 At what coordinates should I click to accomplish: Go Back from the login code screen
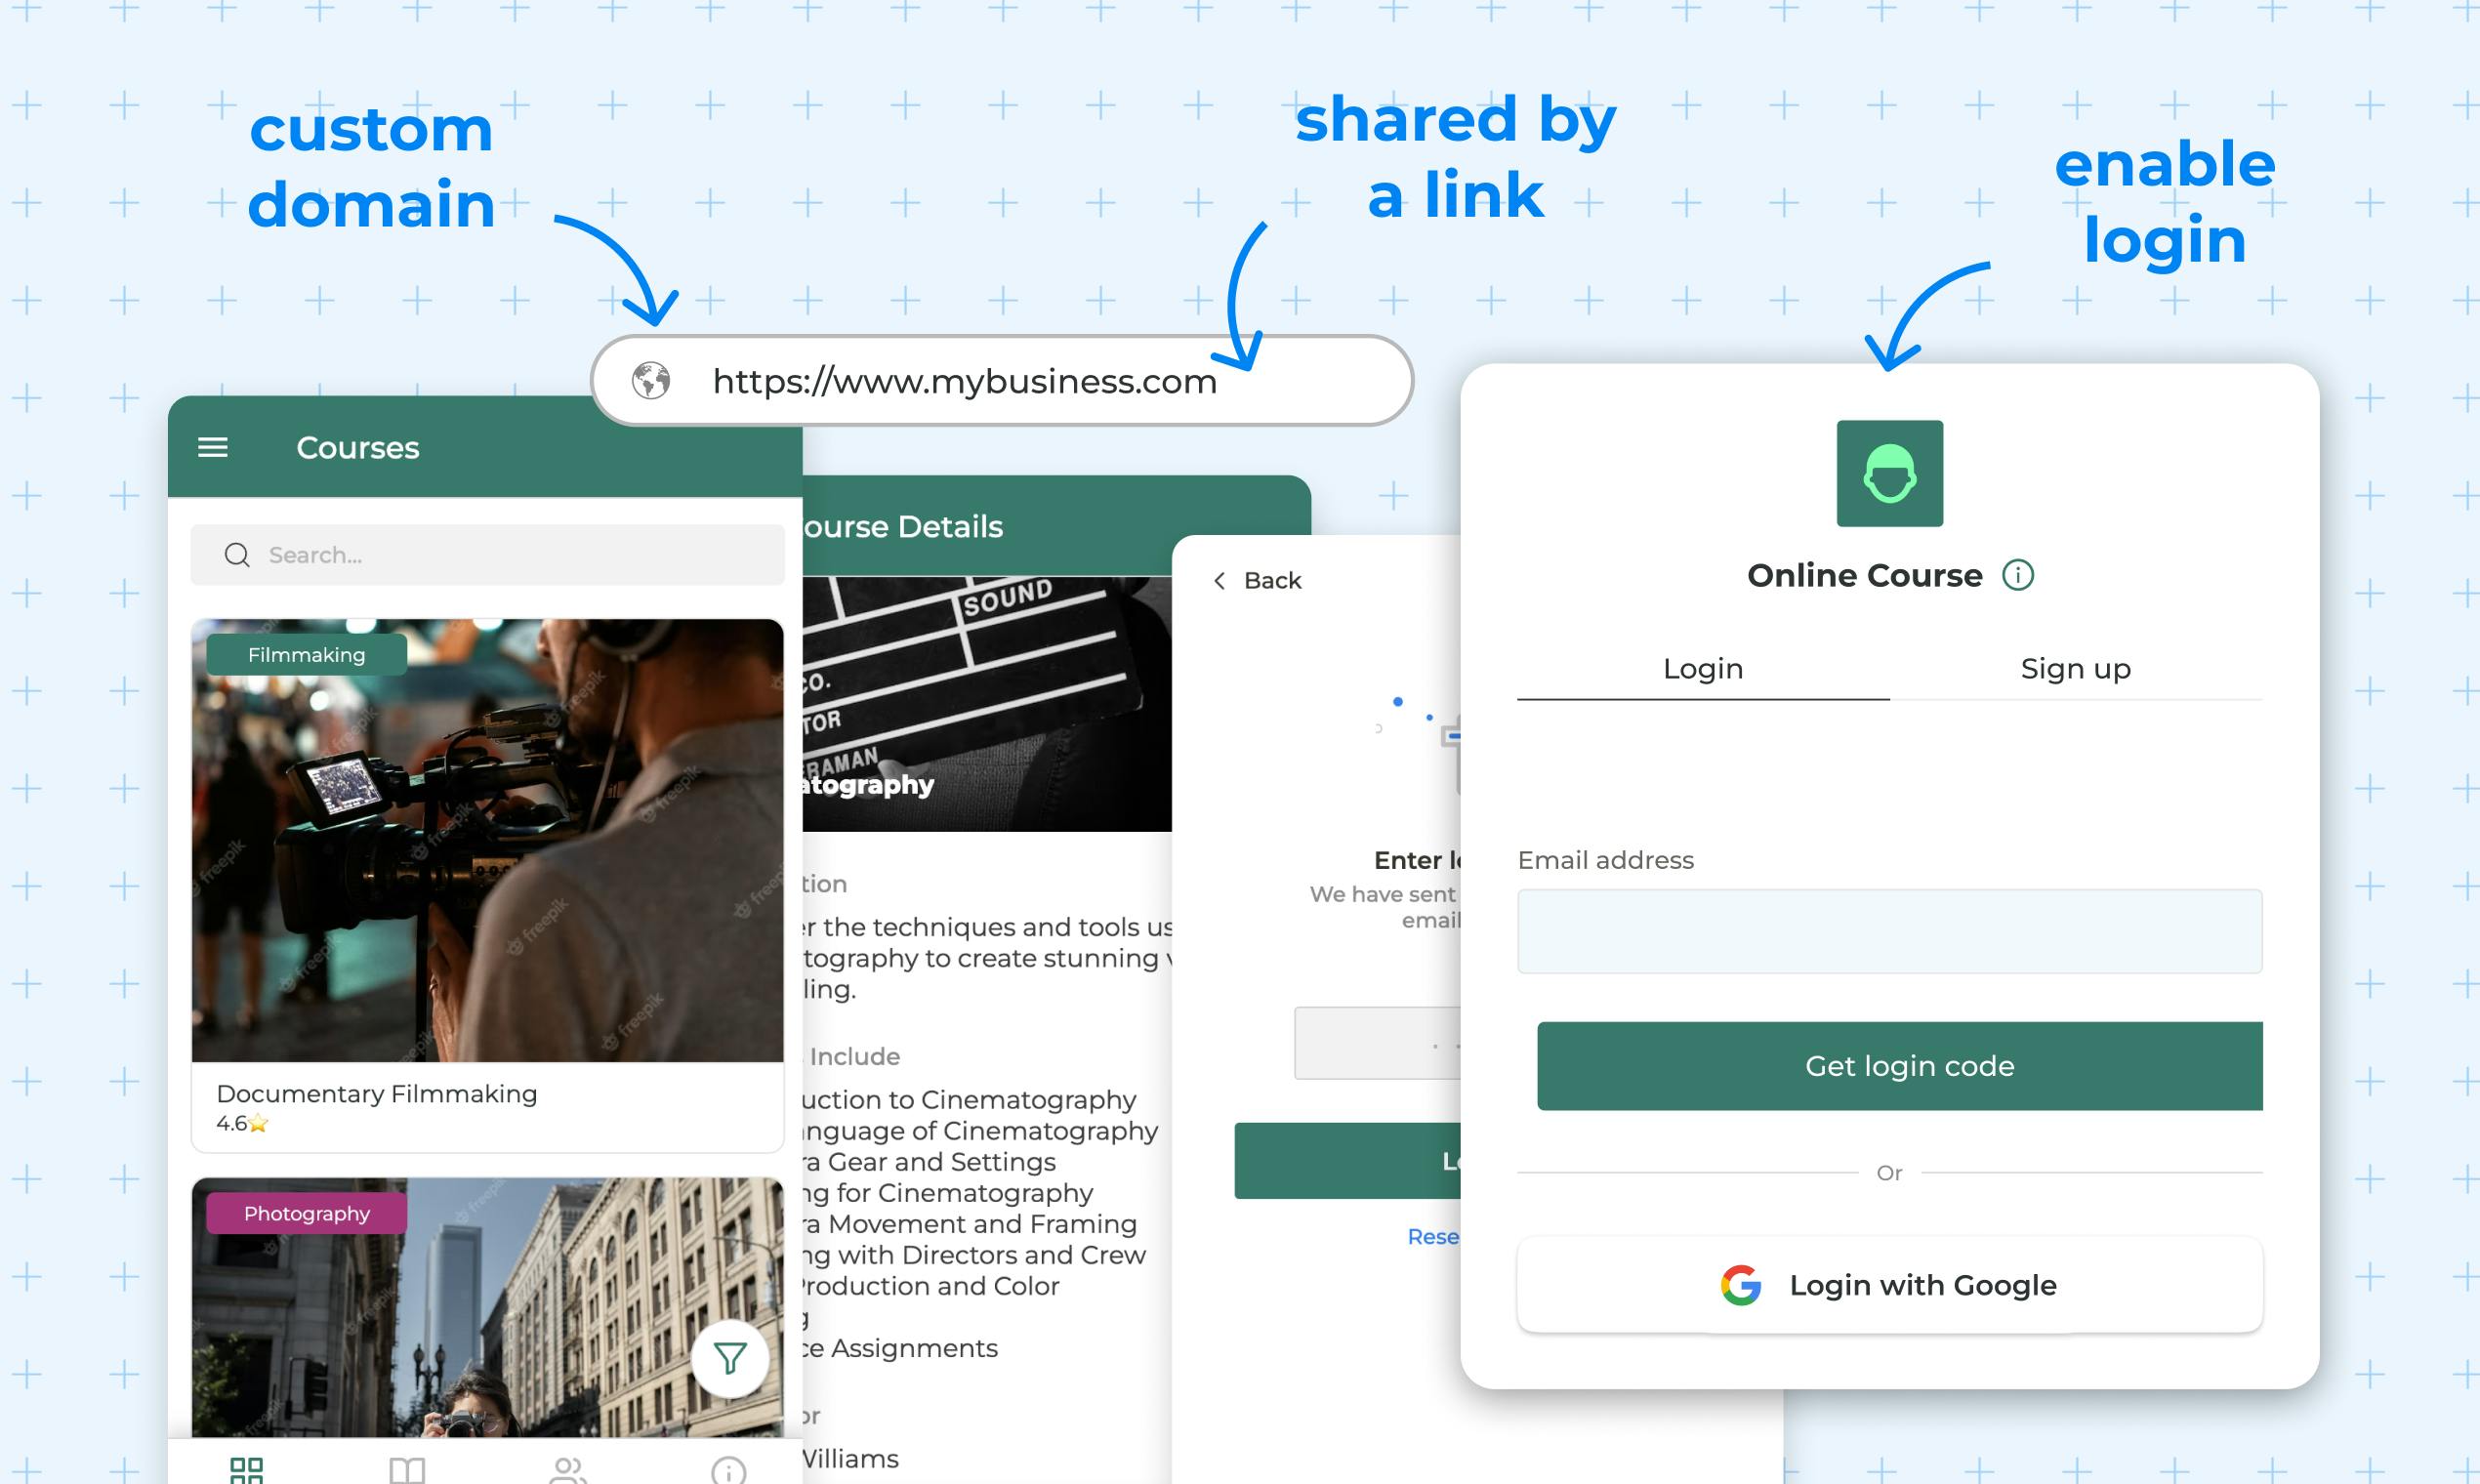tap(1258, 581)
